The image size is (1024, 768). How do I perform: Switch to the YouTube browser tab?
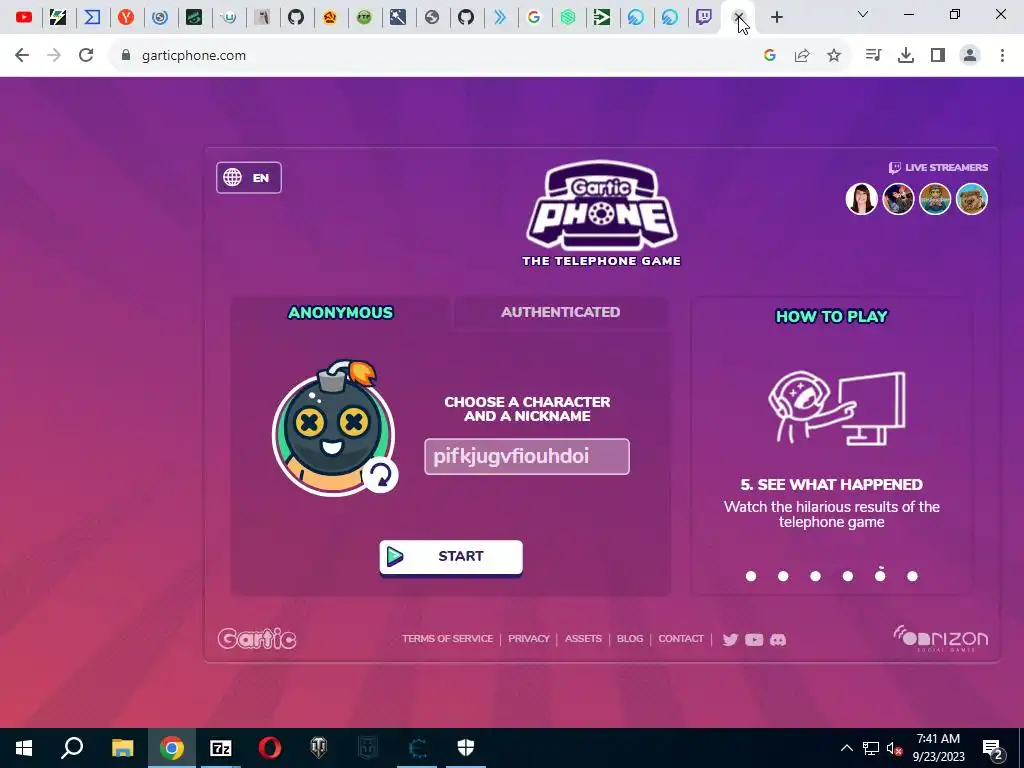[x=24, y=17]
